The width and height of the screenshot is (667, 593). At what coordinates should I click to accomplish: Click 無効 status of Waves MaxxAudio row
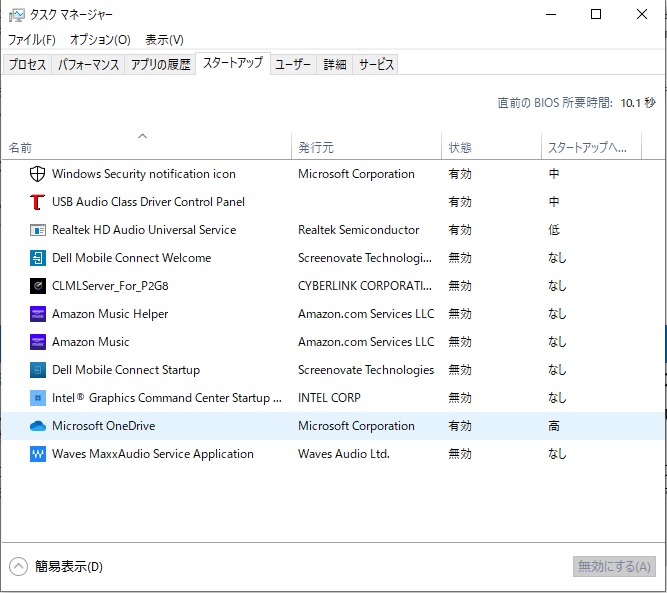pyautogui.click(x=460, y=454)
